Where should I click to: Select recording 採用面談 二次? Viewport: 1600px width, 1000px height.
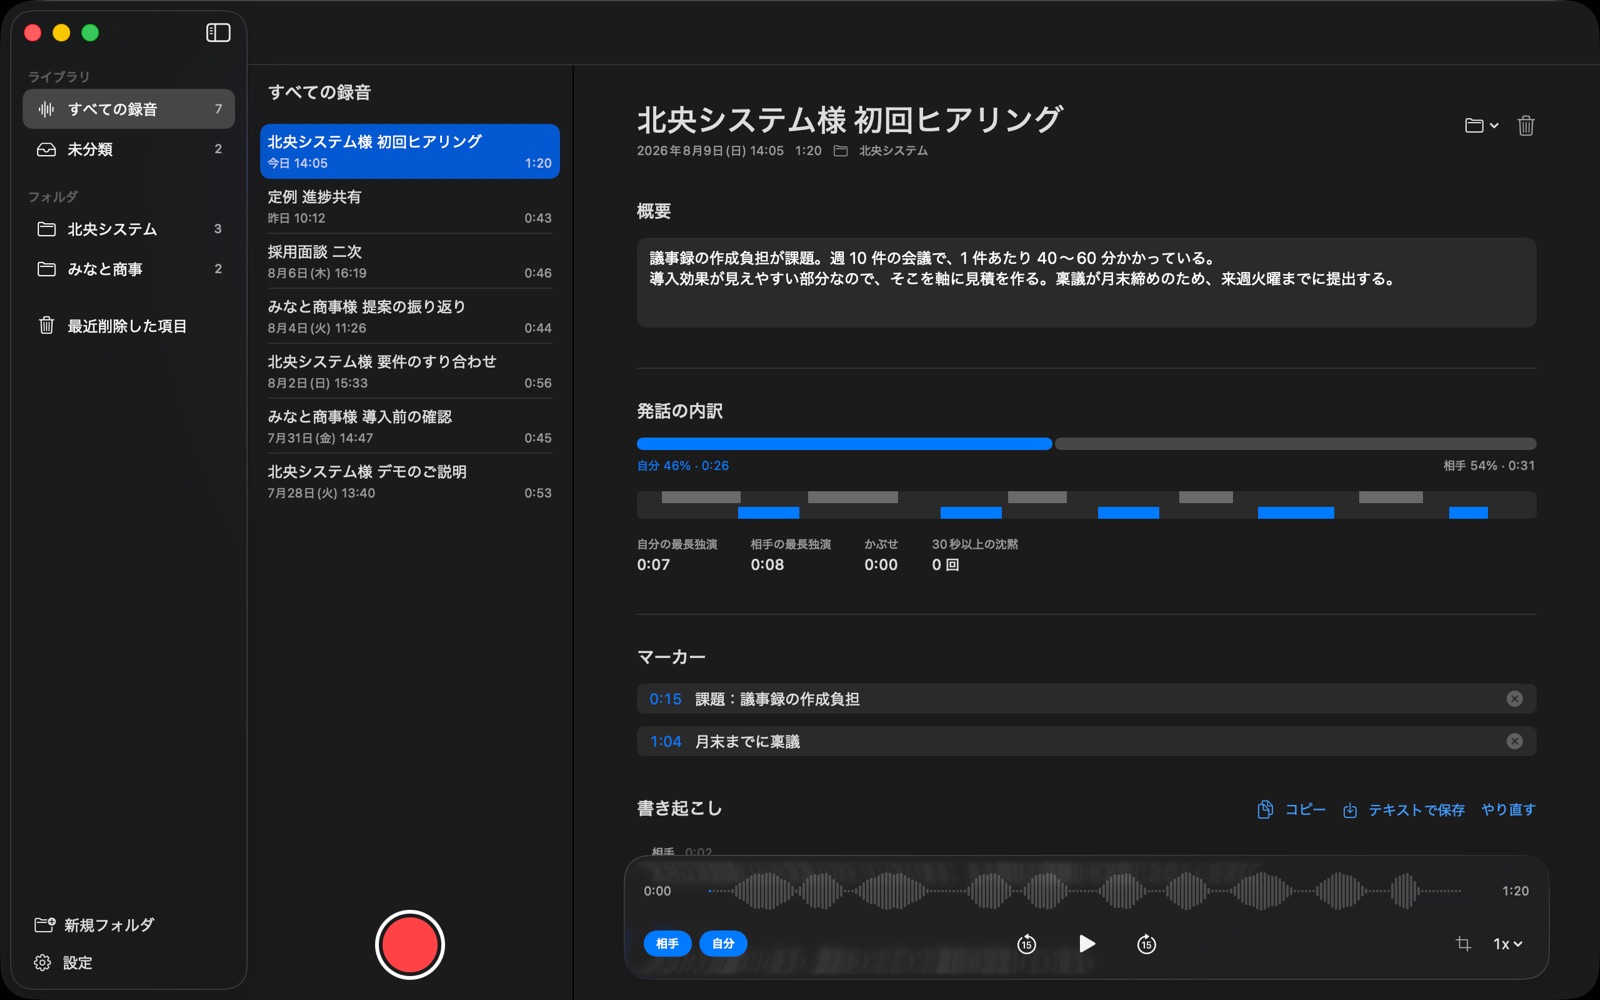pyautogui.click(x=410, y=262)
